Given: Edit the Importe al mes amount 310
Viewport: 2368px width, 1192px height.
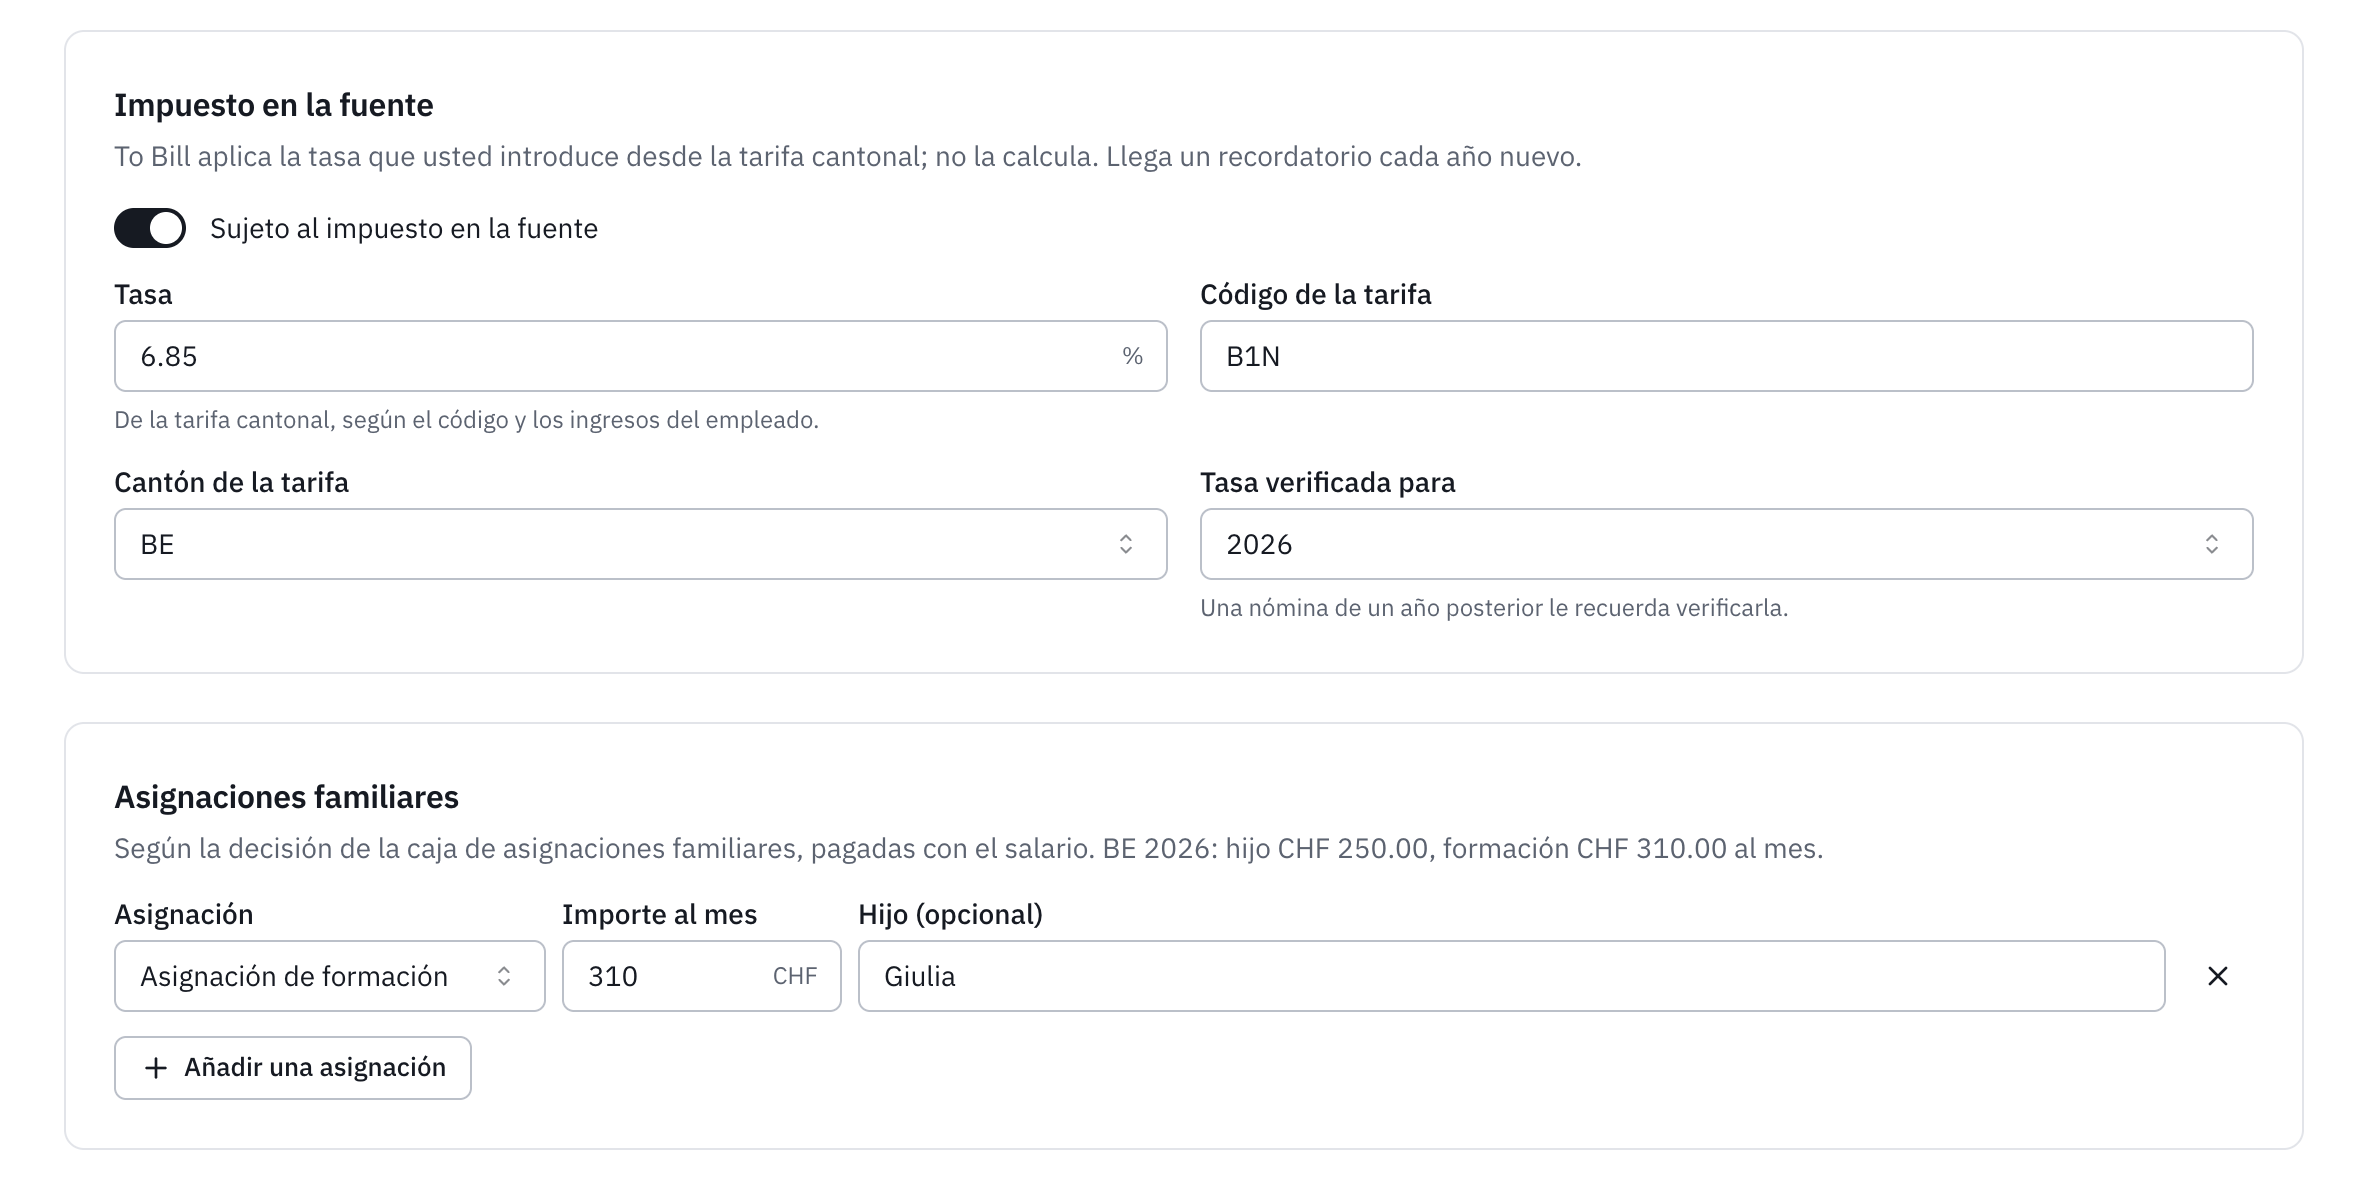Looking at the screenshot, I should (701, 976).
